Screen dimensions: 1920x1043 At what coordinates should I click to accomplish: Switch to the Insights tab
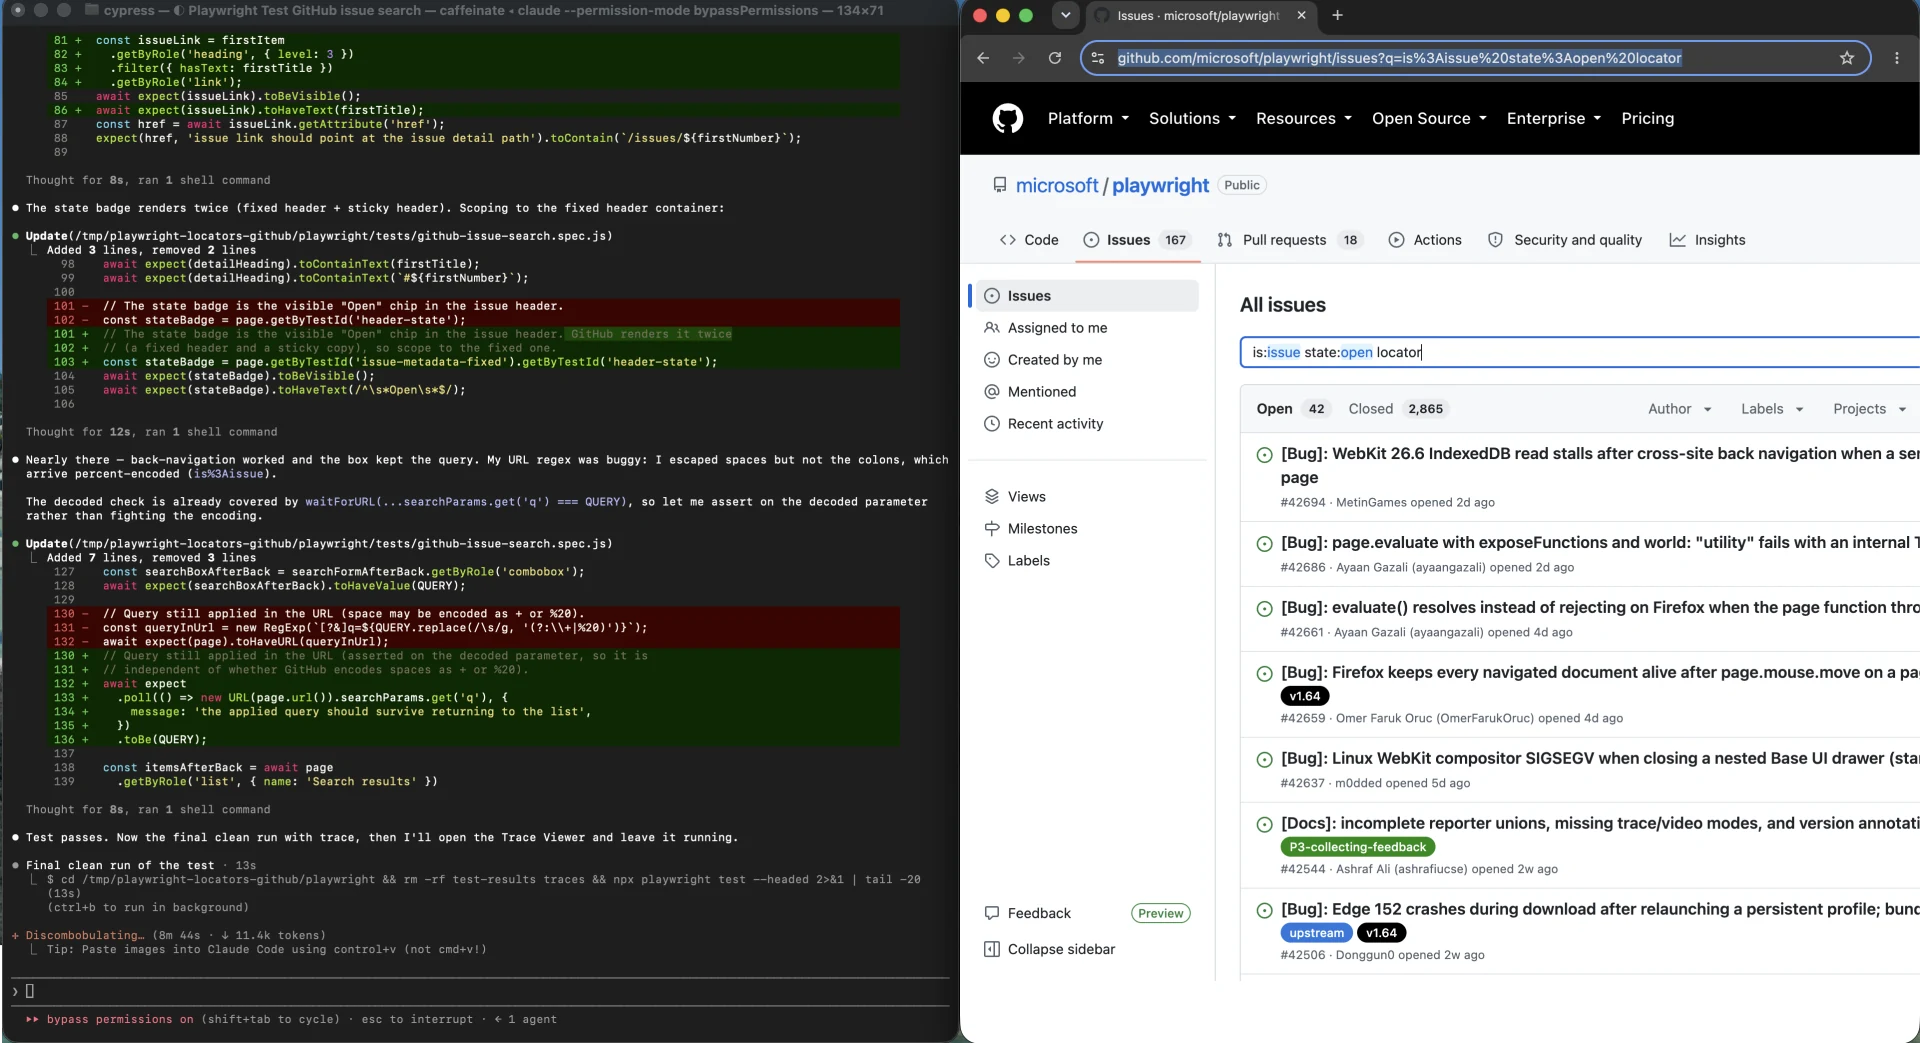pyautogui.click(x=1707, y=240)
